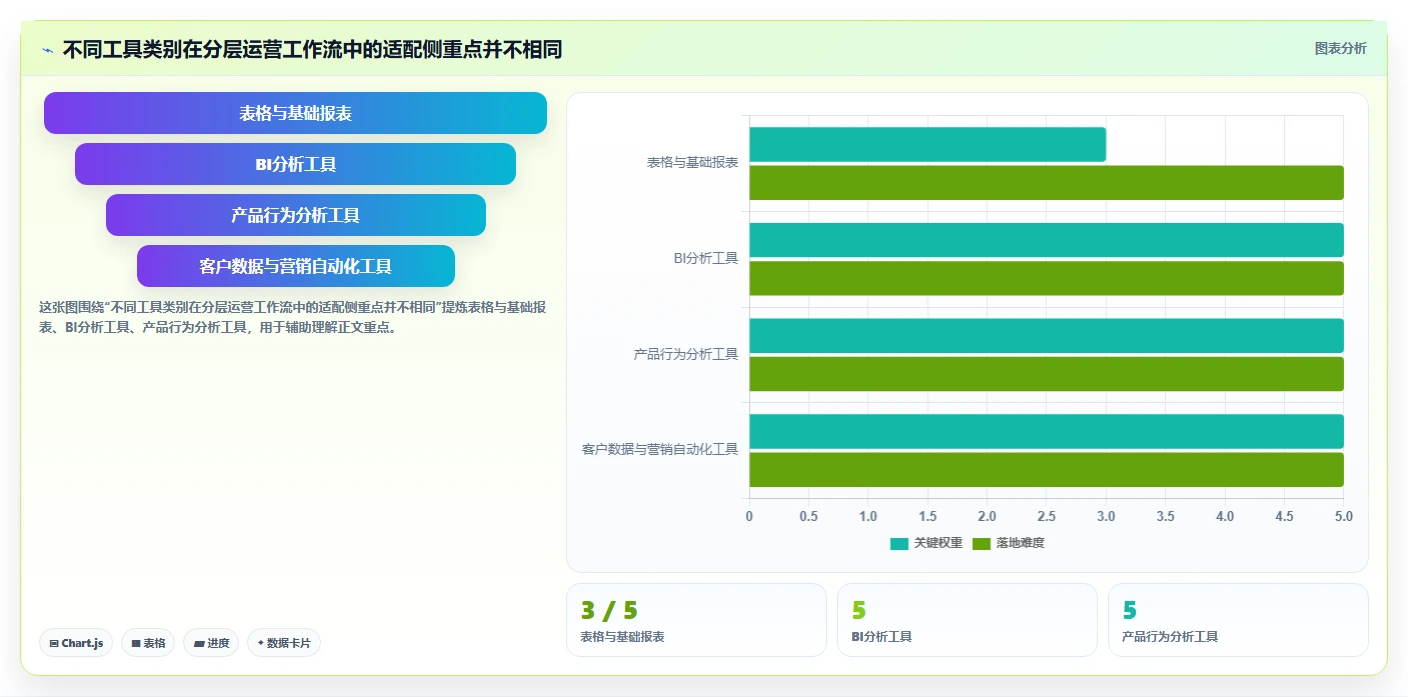1408x697 pixels.
Task: Toggle the 落地难度 legend swatch
Action: (x=981, y=543)
